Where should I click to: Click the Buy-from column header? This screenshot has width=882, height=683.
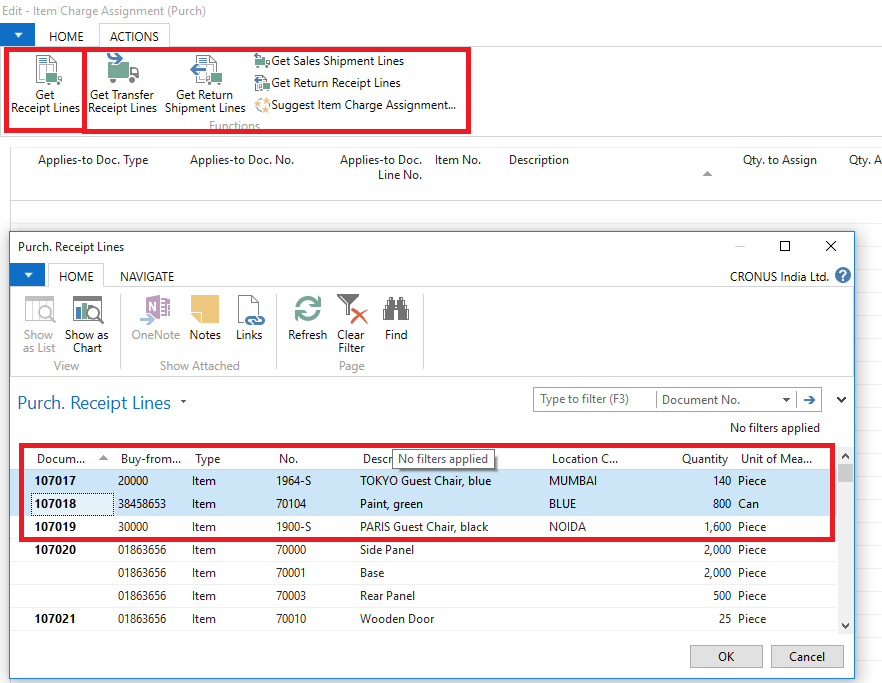(x=151, y=459)
